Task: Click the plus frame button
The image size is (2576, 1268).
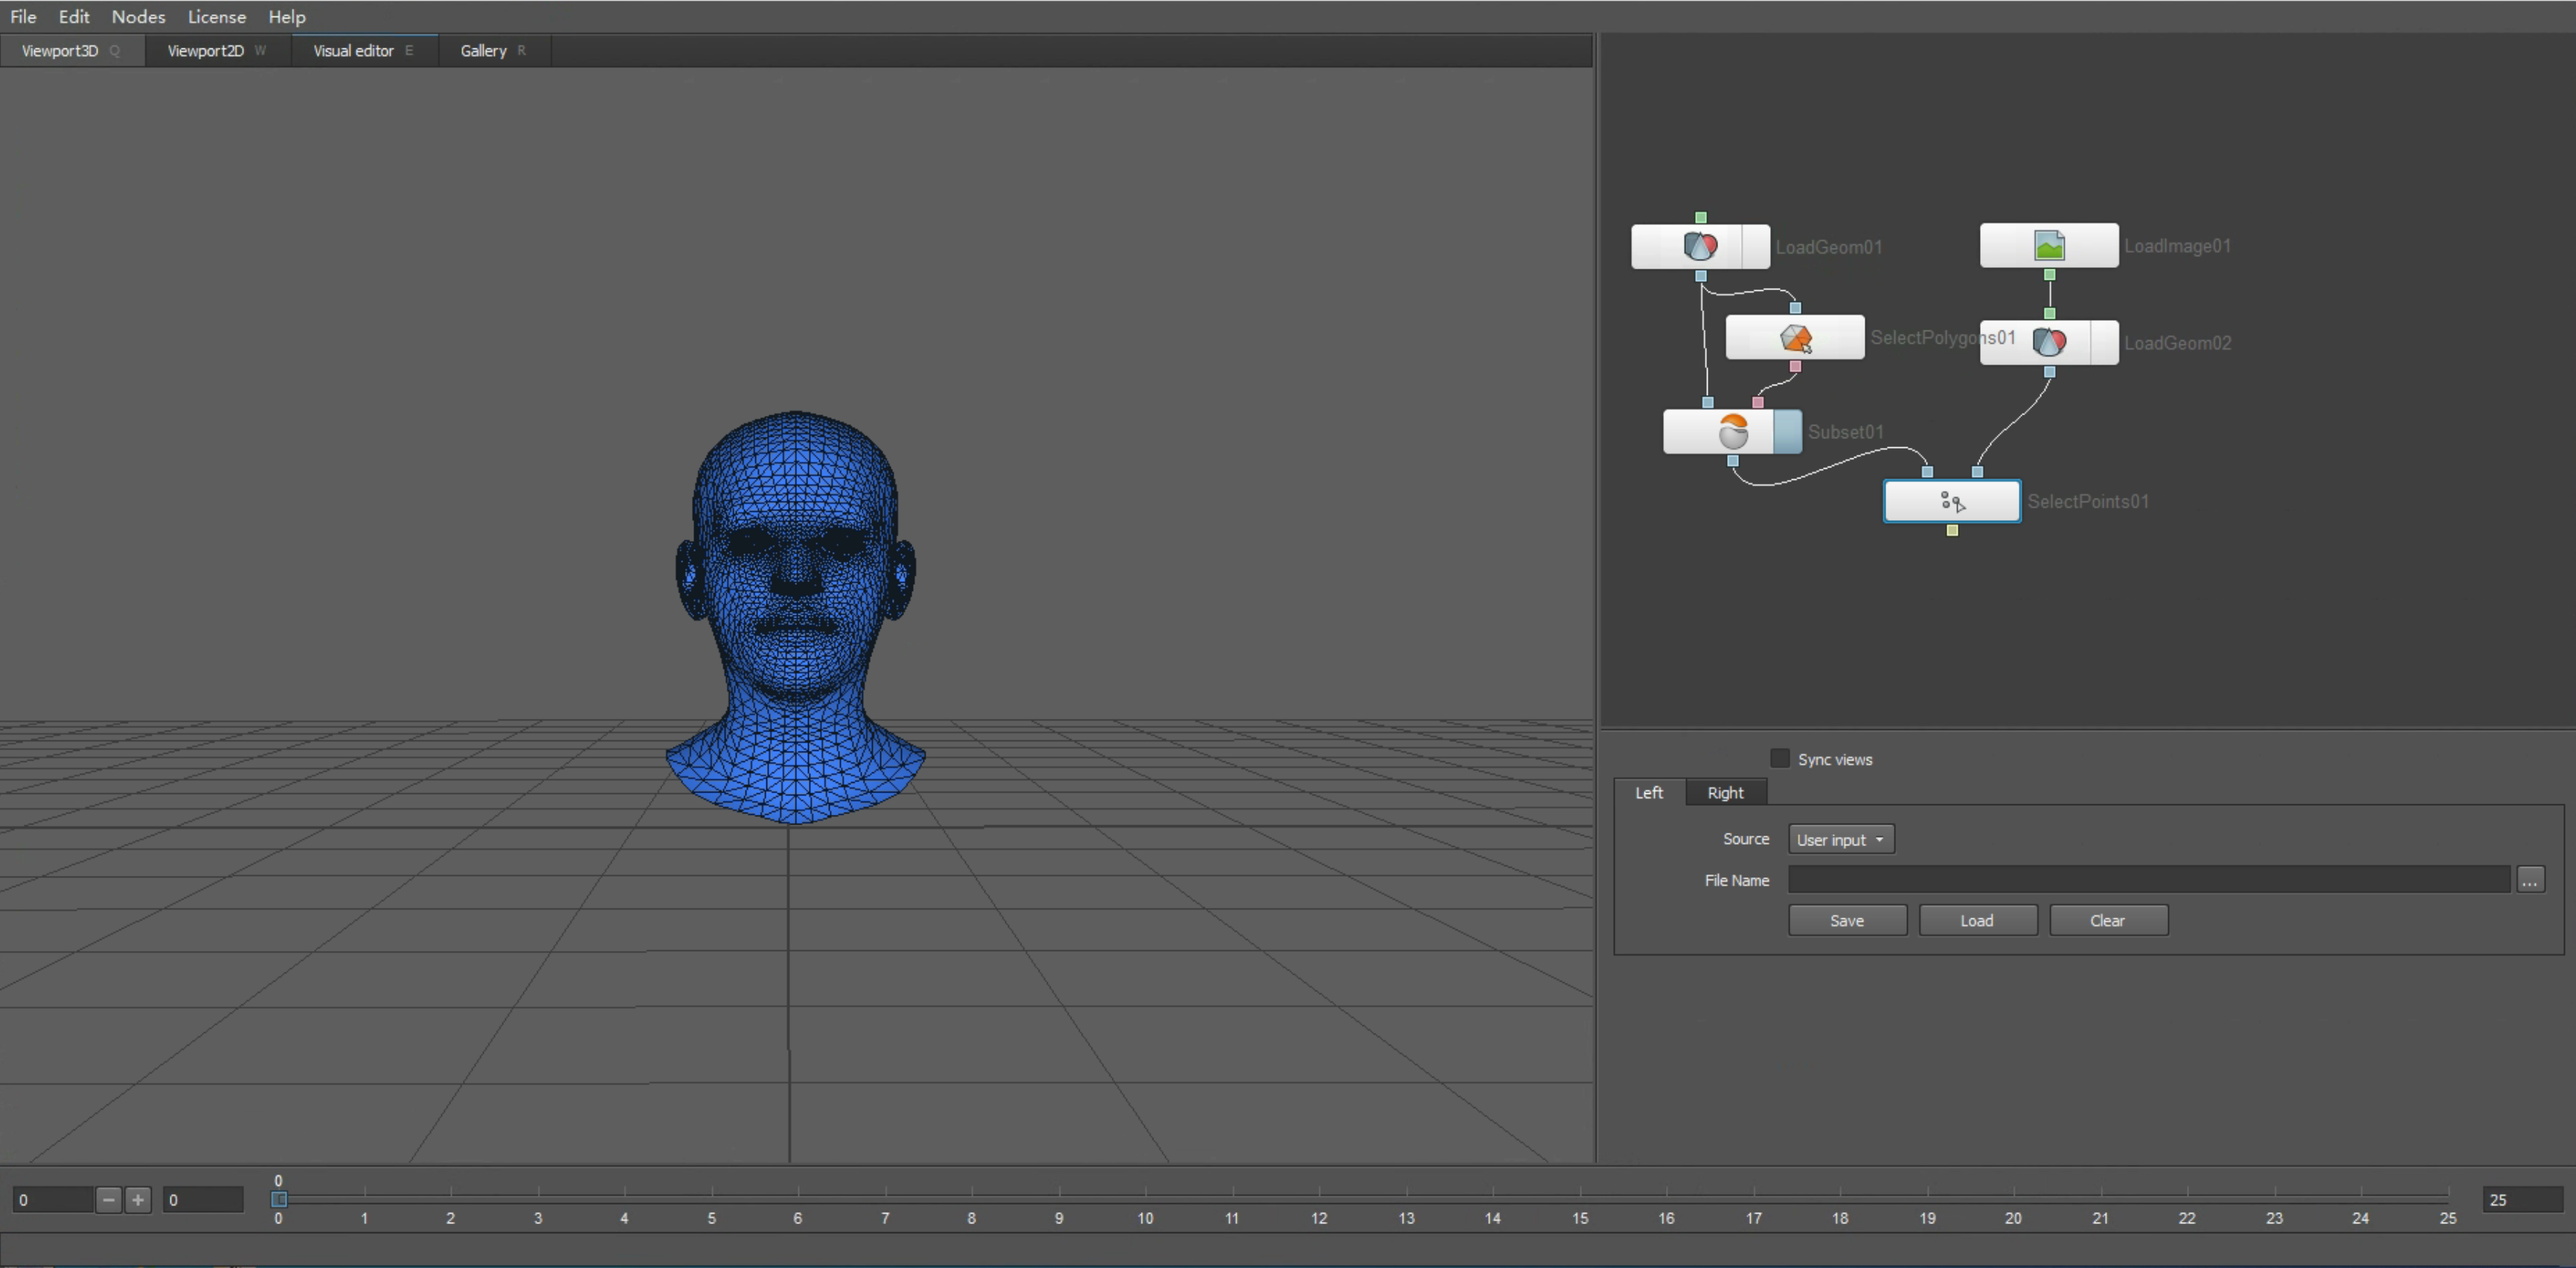Action: (x=138, y=1199)
